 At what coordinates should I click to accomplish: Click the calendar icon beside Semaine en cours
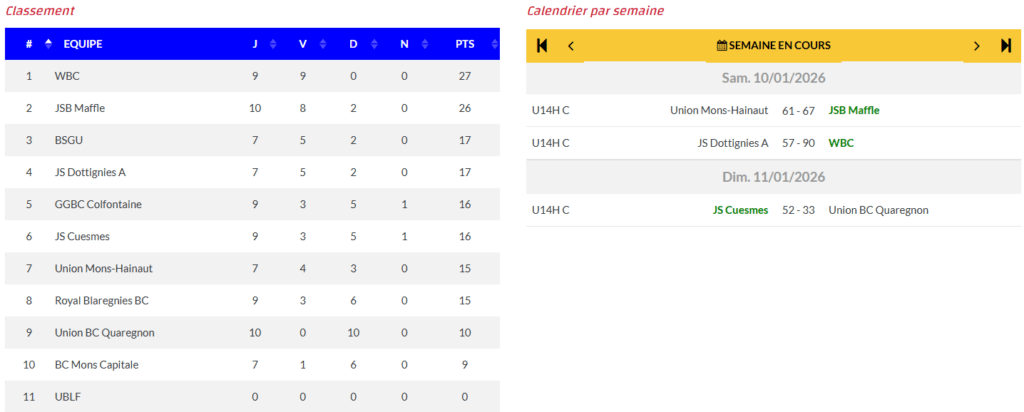722,45
